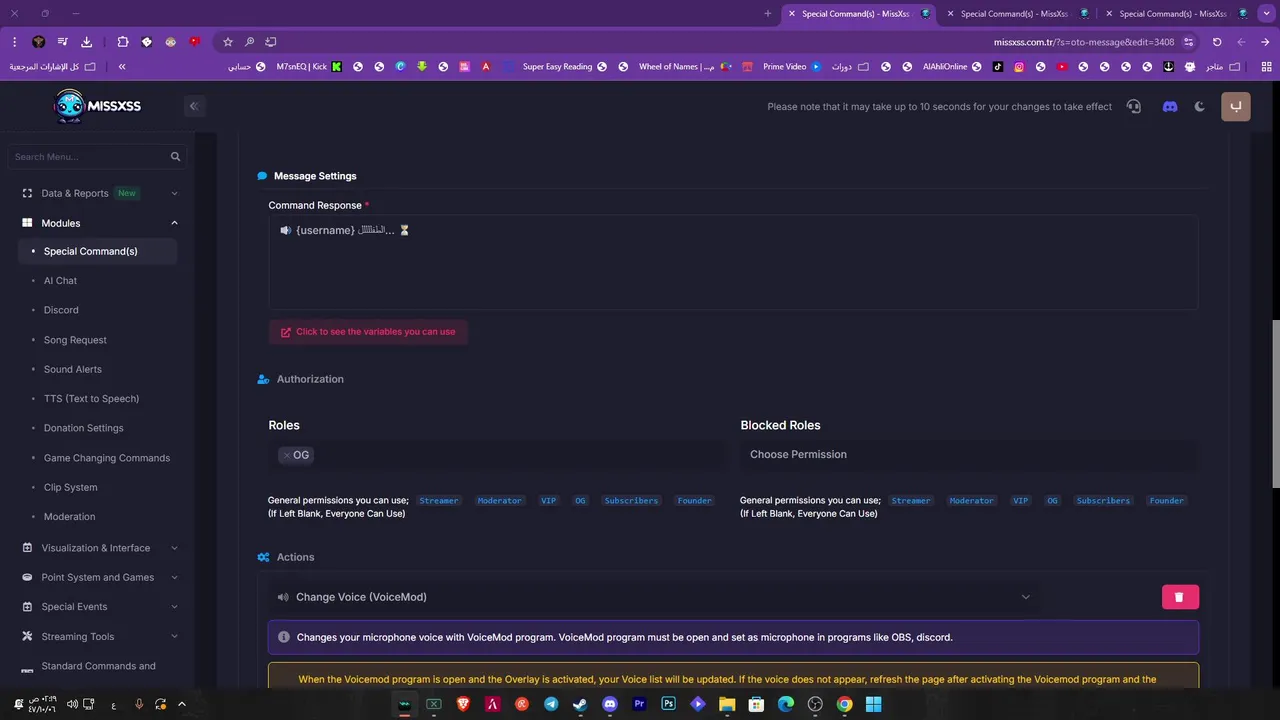Select Special Command(s) in sidebar
Screen dimensions: 1280x720
click(98, 251)
